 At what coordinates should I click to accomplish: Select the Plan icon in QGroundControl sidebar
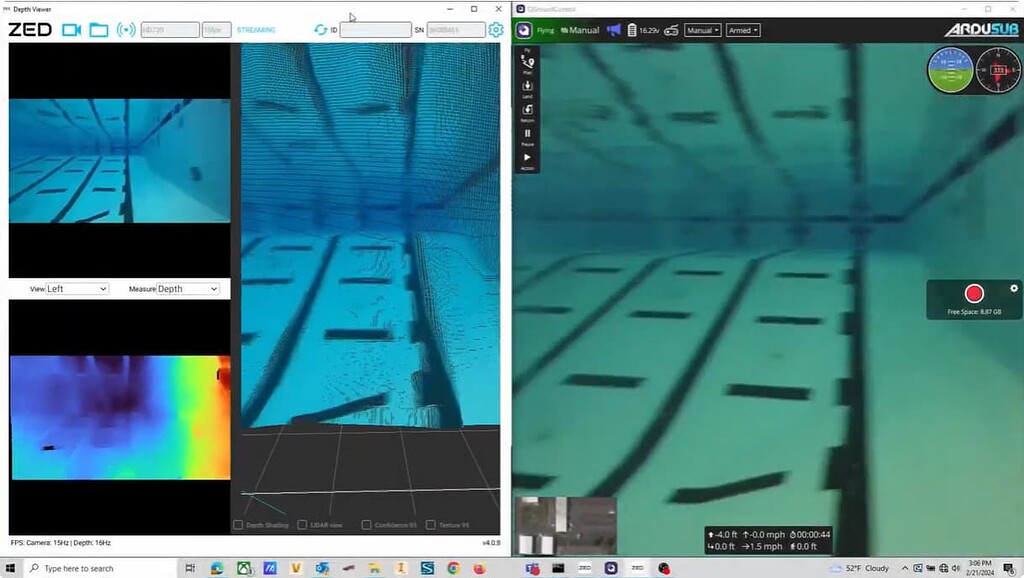[528, 61]
